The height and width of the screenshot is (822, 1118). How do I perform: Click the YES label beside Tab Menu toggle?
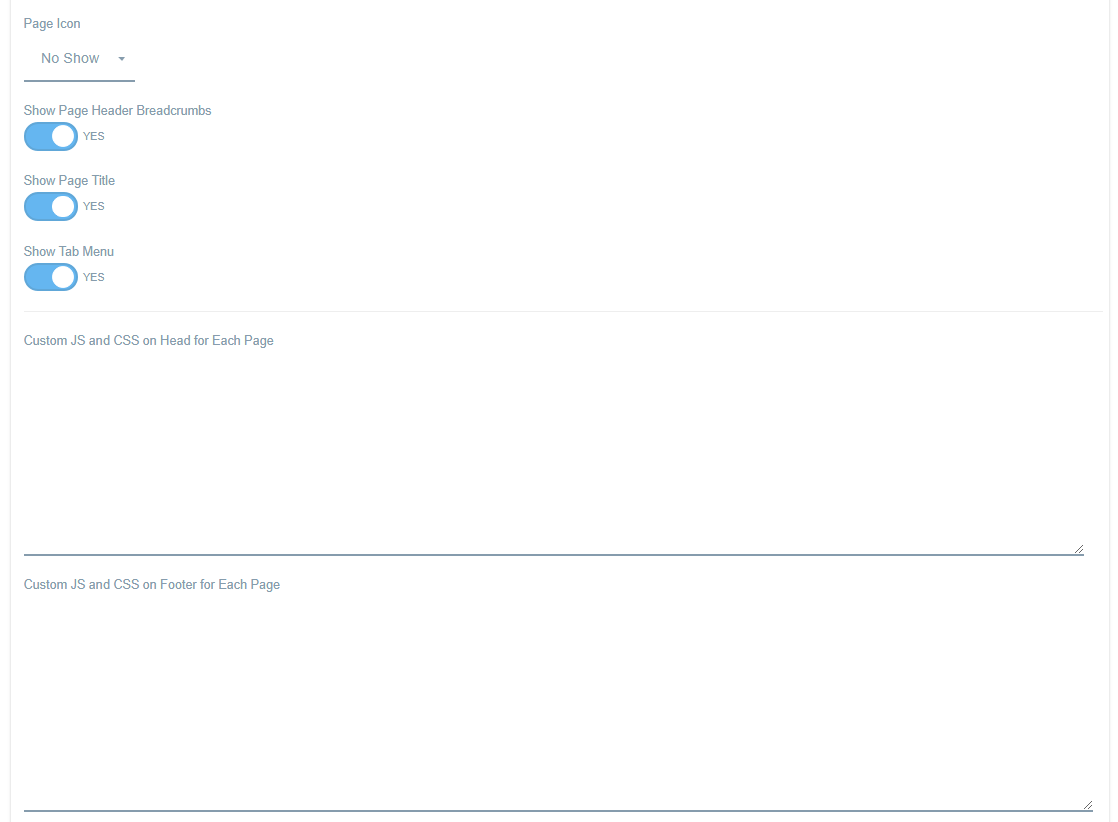pyautogui.click(x=93, y=277)
